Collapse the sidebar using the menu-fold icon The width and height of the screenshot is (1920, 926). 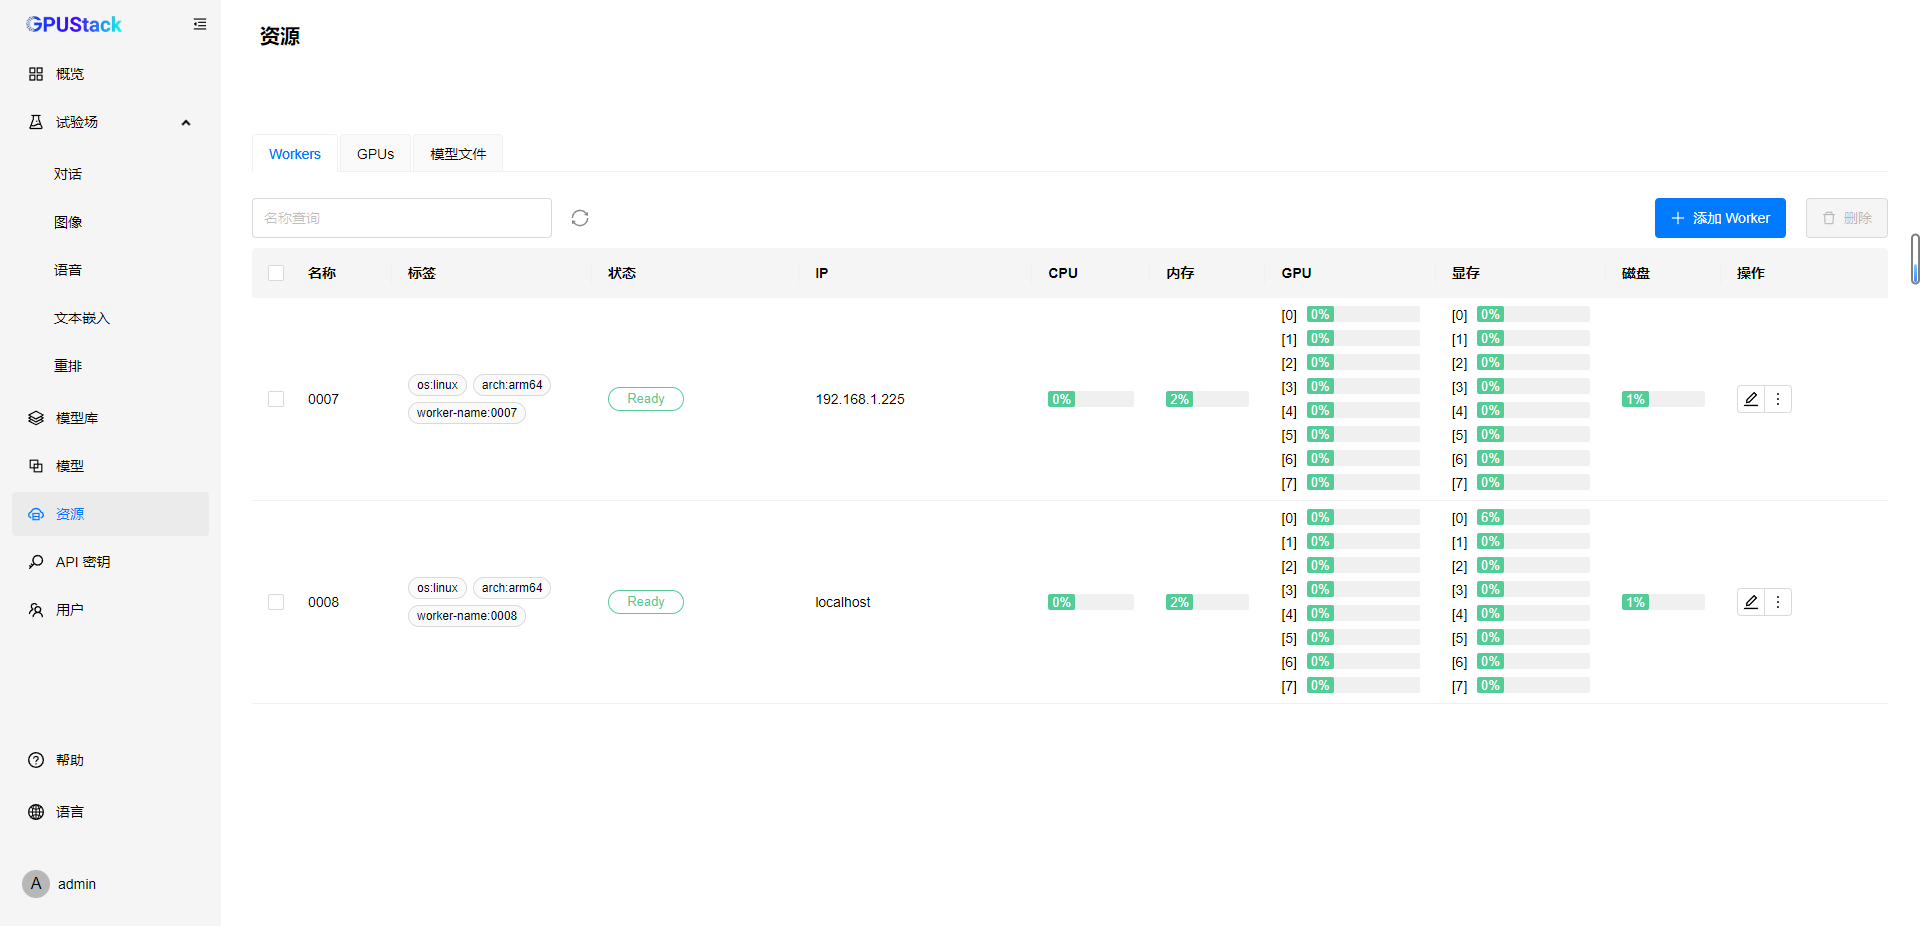(x=200, y=24)
